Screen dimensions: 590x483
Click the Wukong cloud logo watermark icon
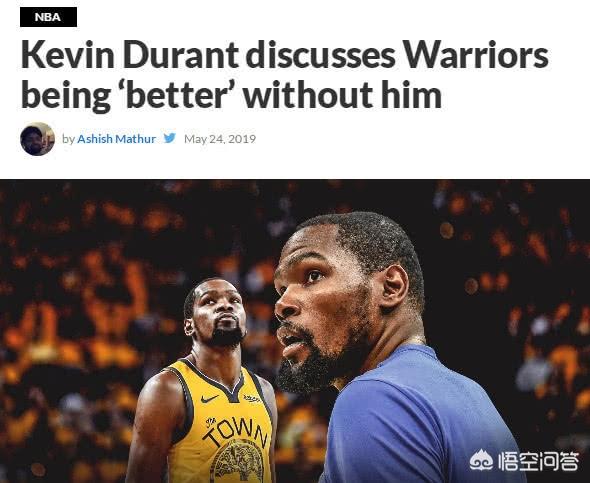tap(482, 460)
